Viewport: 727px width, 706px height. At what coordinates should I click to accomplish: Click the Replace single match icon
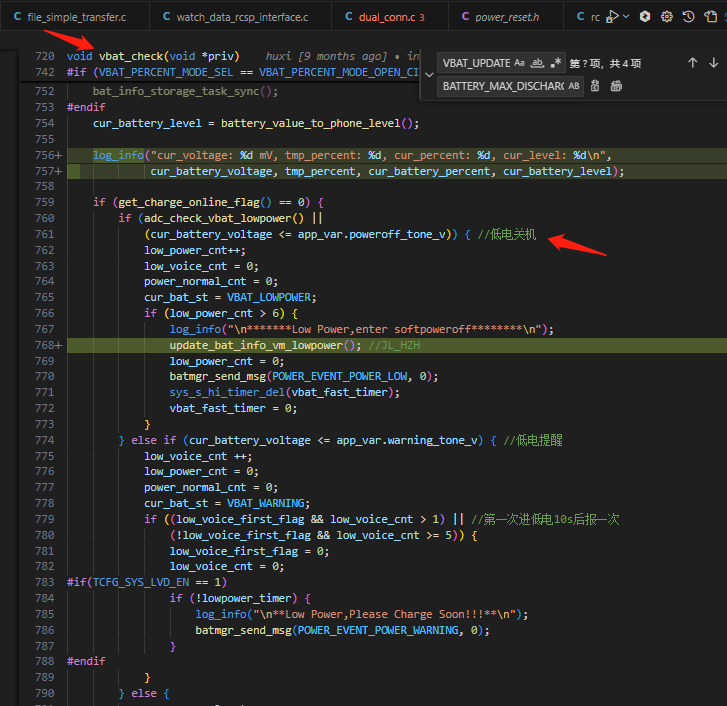tap(595, 86)
